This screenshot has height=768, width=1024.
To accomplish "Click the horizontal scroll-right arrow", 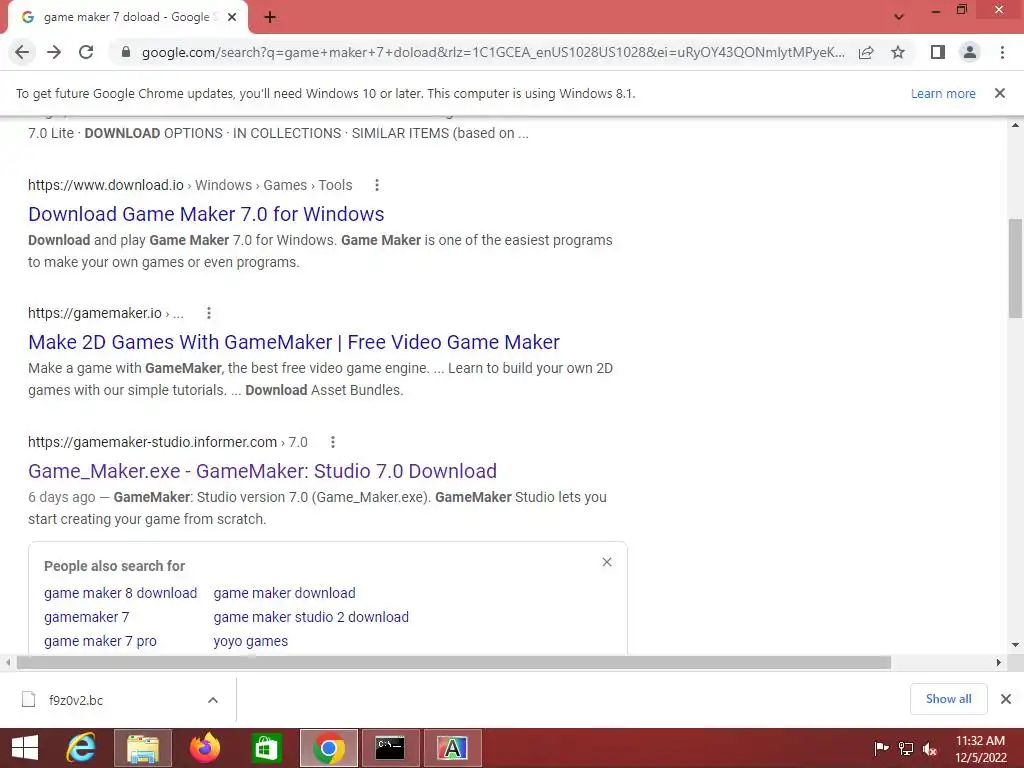I will point(999,662).
